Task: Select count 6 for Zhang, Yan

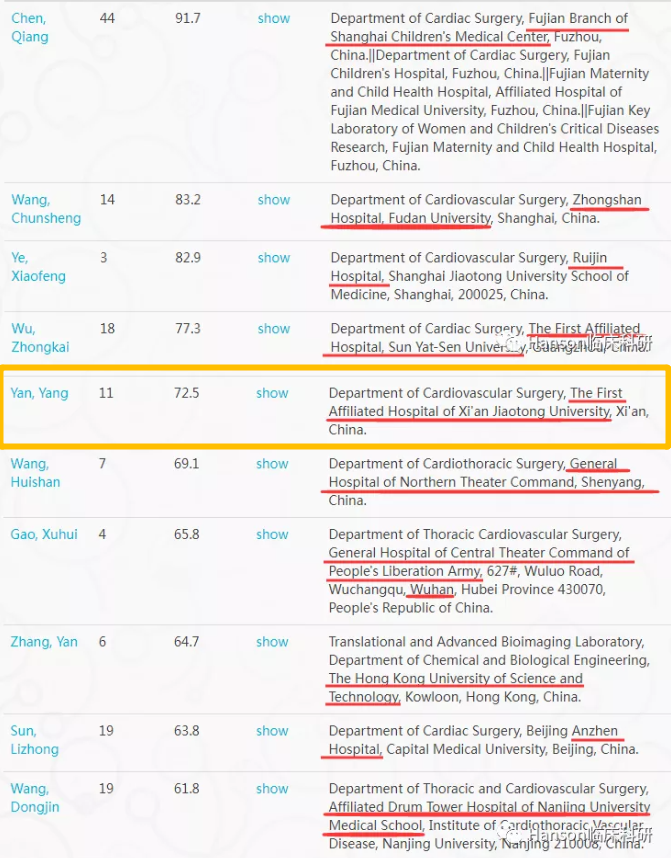Action: [x=102, y=641]
